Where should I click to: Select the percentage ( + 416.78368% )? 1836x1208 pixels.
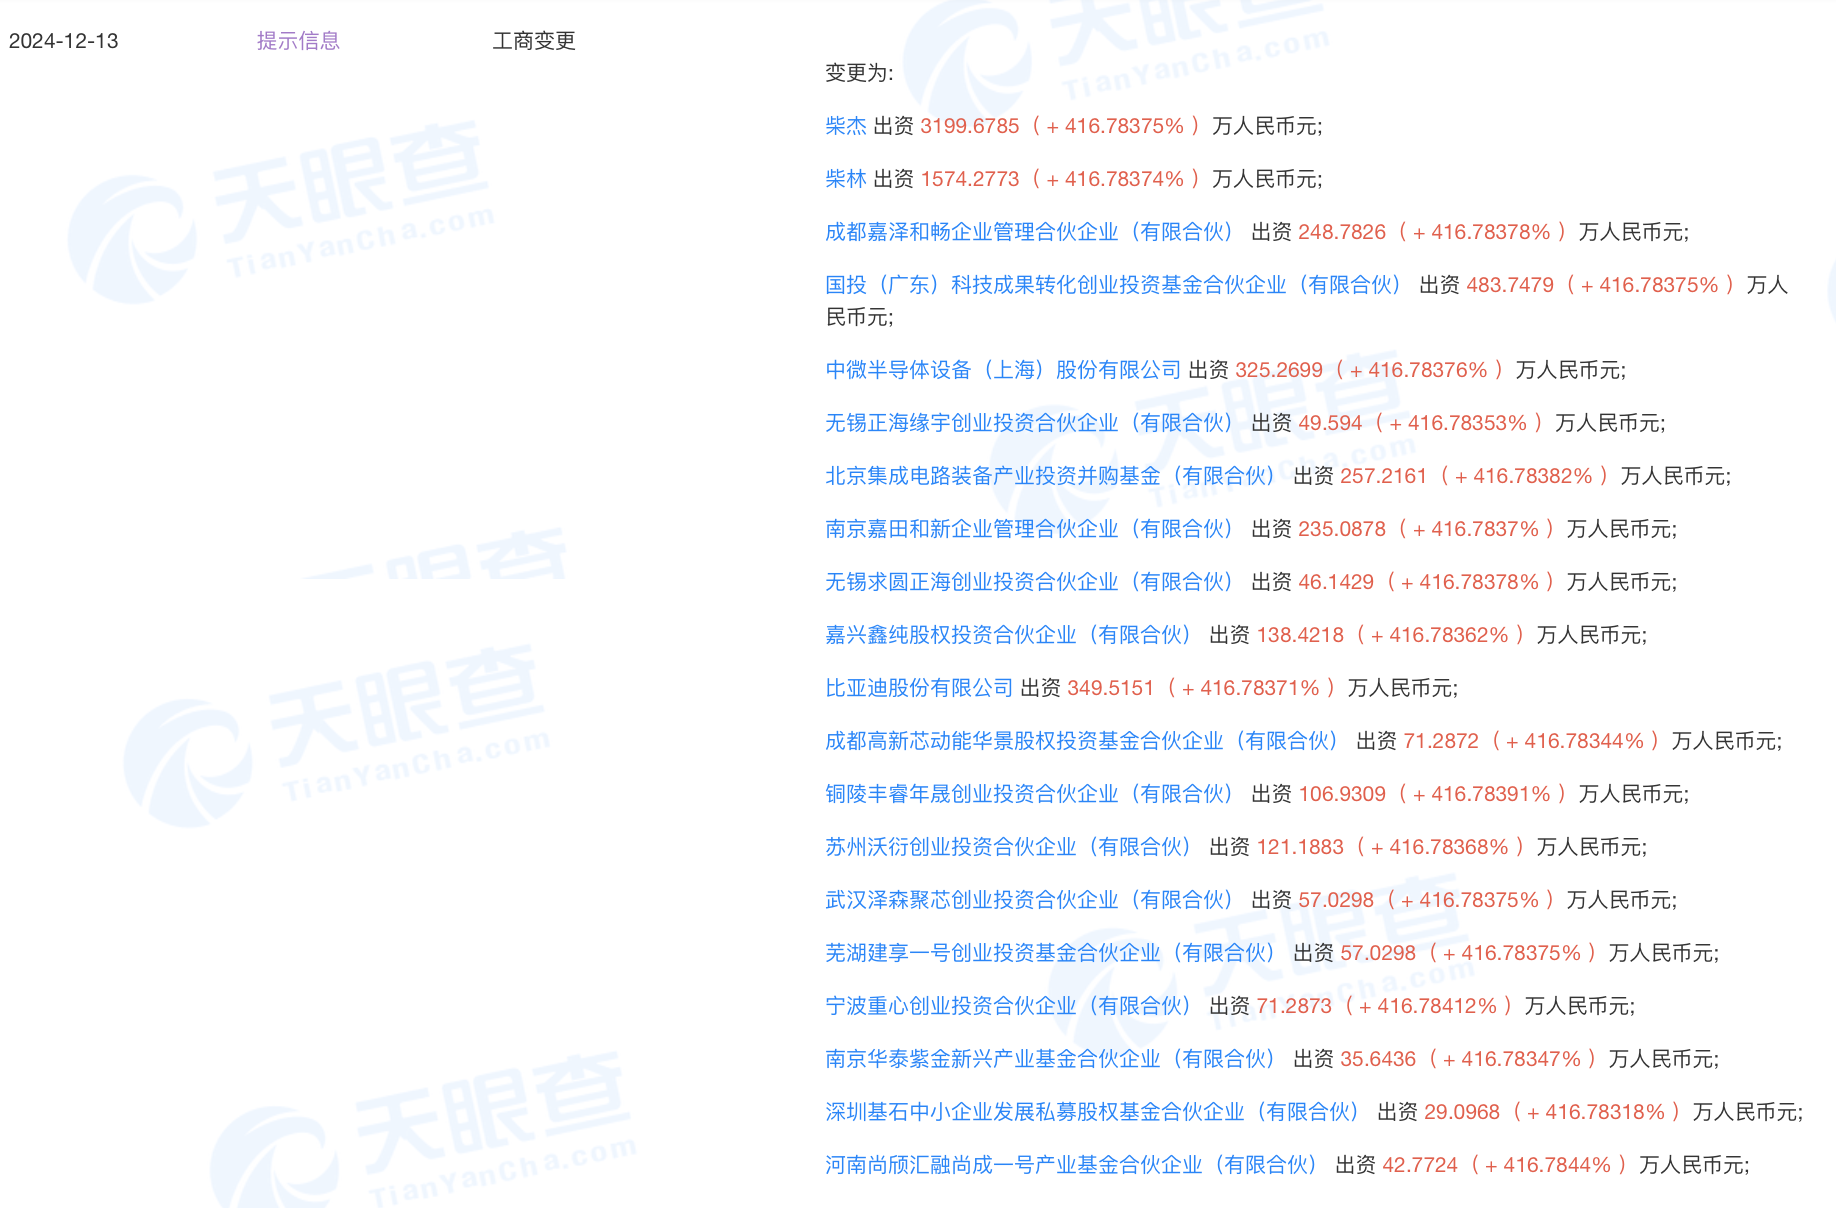(1440, 847)
